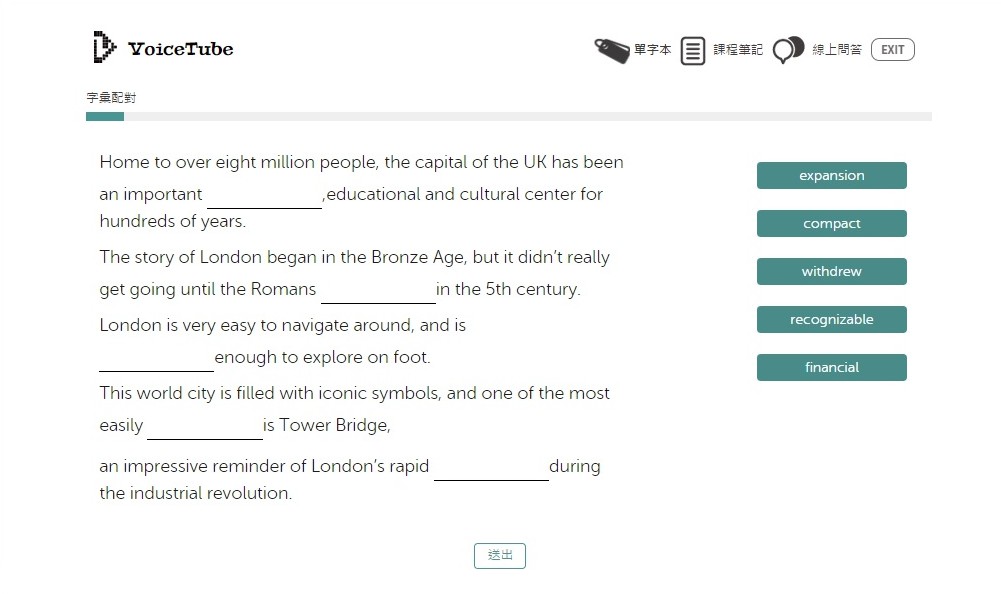
Task: Select the "compact" word tile
Action: (x=831, y=224)
